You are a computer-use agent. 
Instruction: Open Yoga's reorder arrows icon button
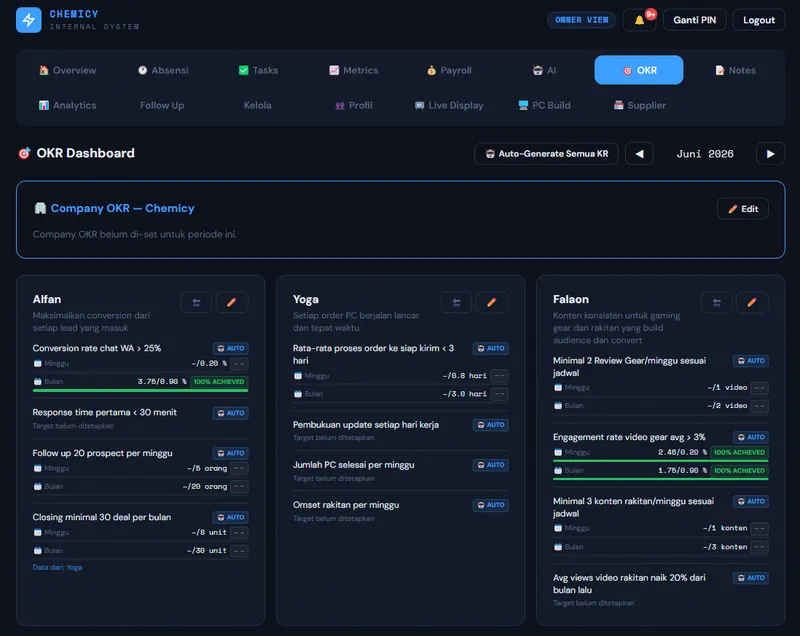coord(457,302)
